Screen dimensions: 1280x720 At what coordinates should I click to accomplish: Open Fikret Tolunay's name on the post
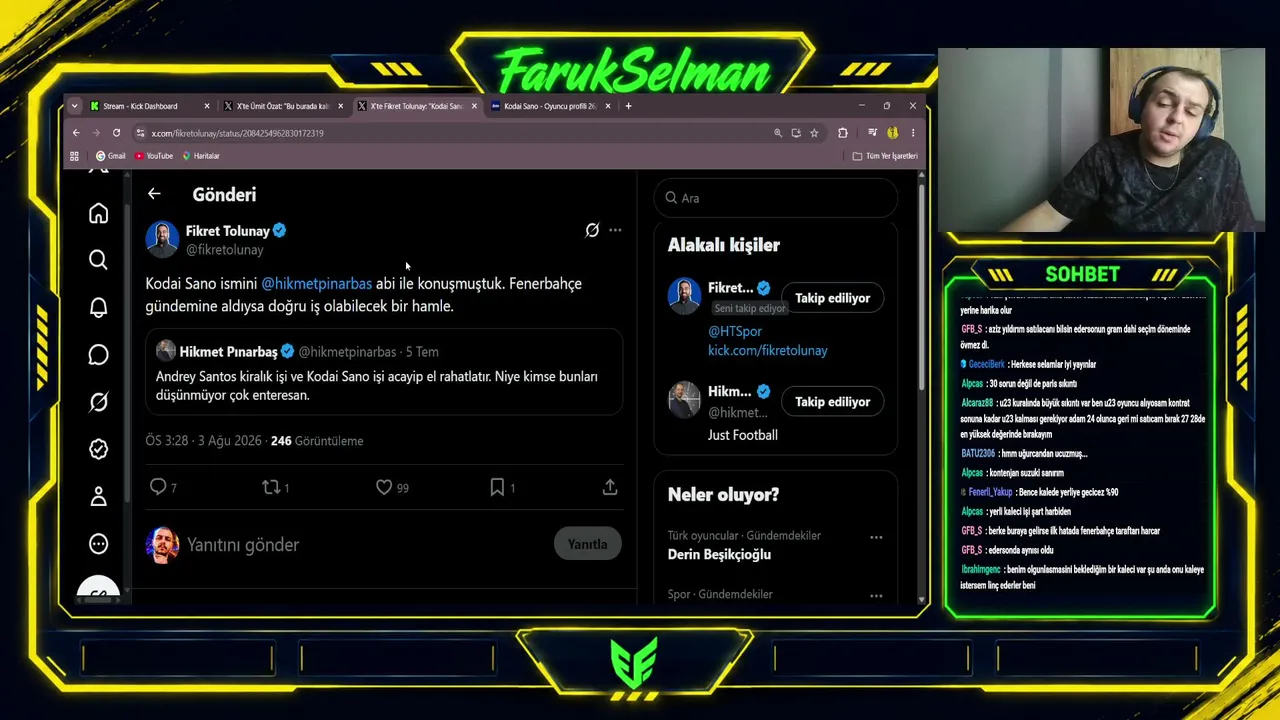click(x=227, y=231)
